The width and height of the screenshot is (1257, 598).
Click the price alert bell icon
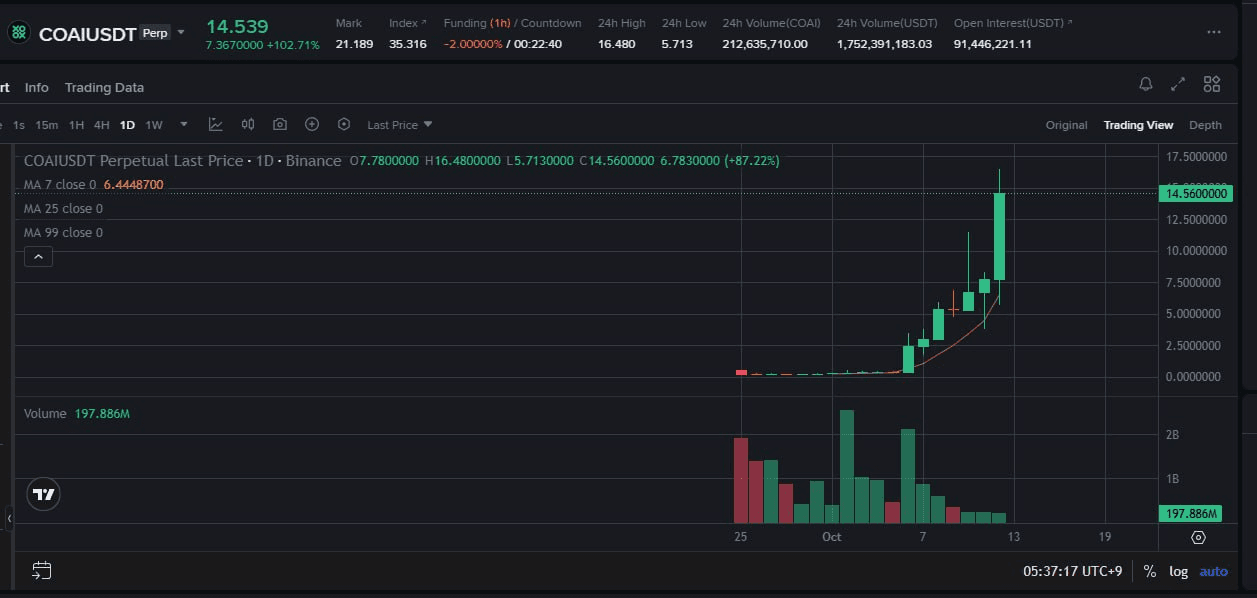point(1146,85)
